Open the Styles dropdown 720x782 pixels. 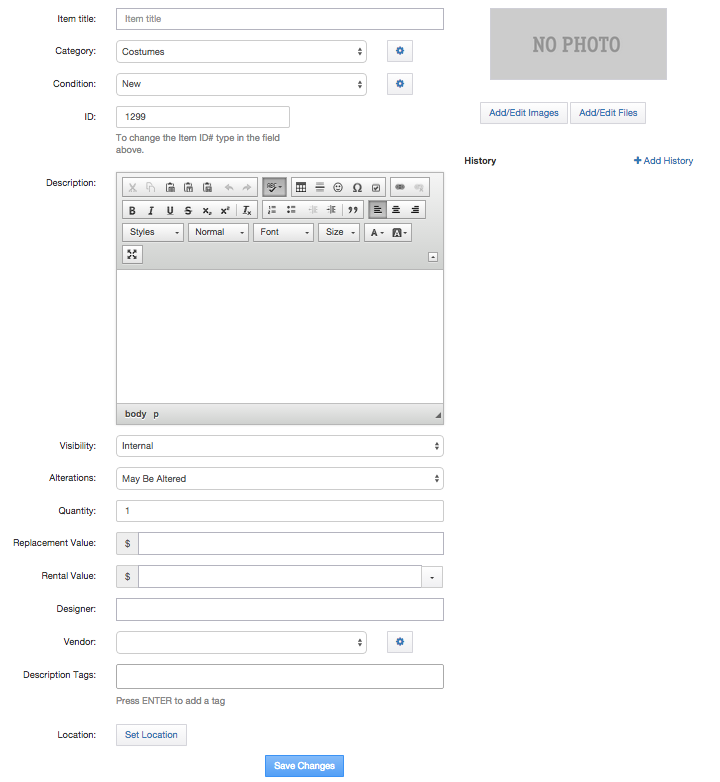pos(153,232)
